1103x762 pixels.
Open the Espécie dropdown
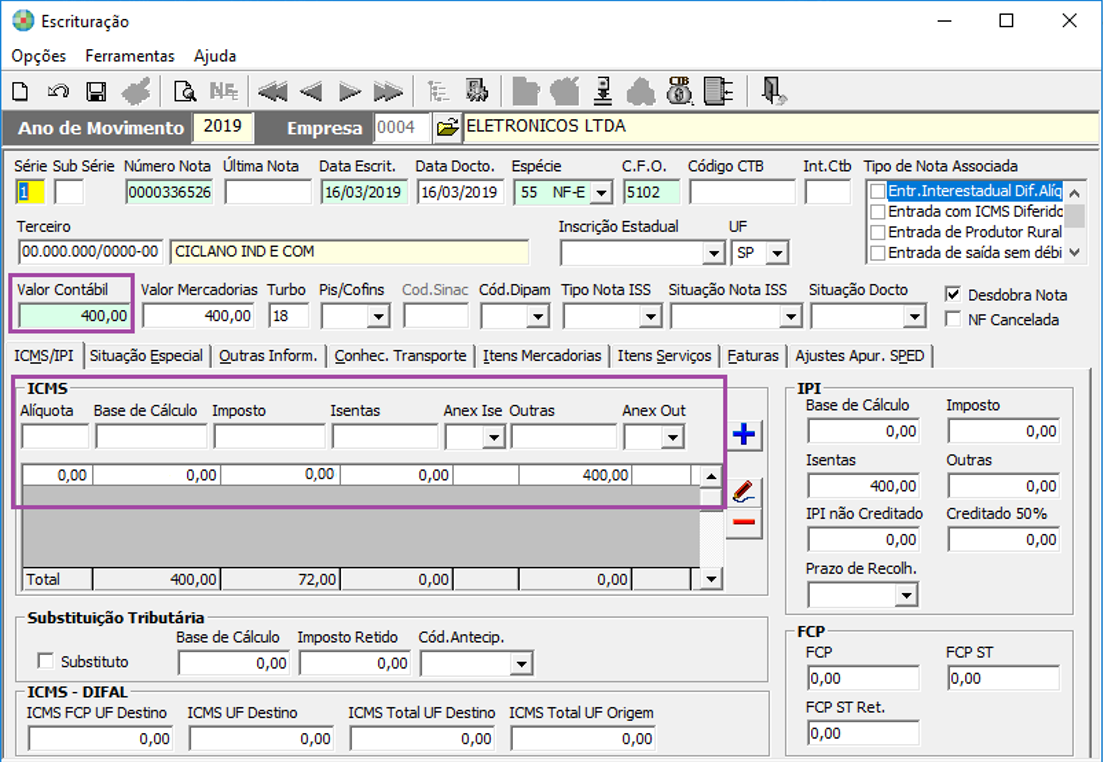pyautogui.click(x=601, y=193)
